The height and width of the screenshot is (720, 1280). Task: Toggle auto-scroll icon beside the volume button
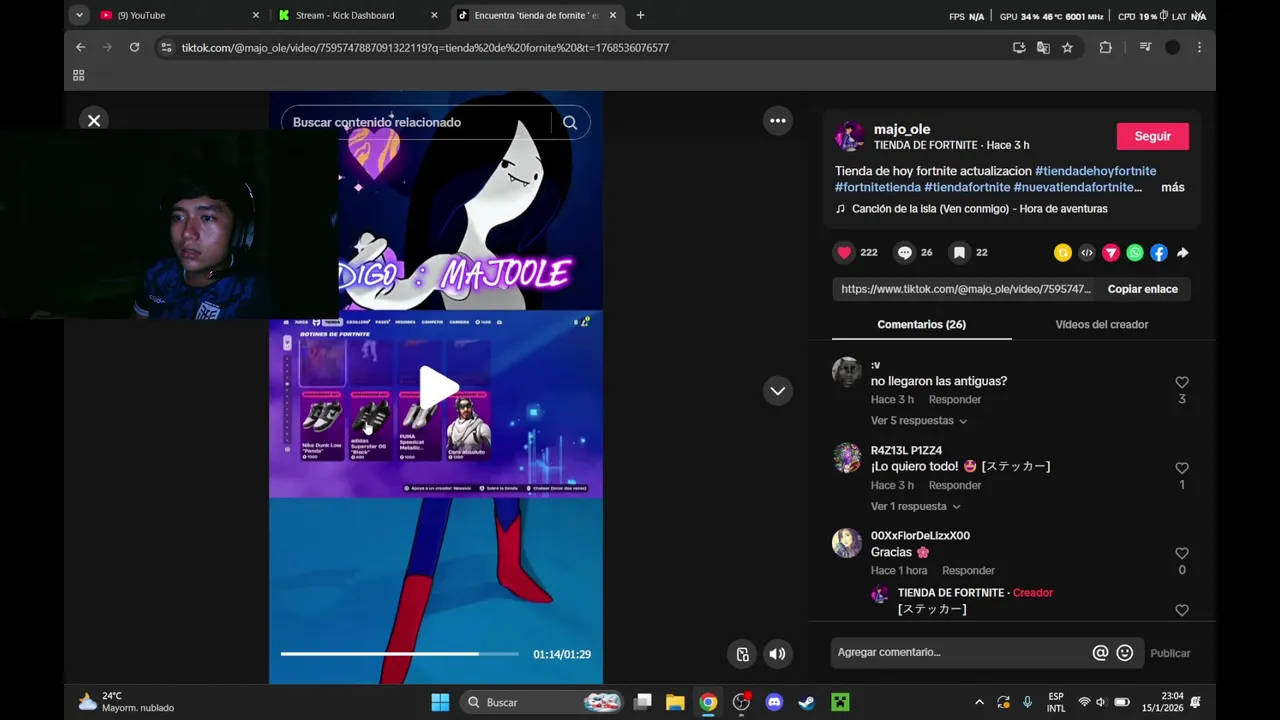pyautogui.click(x=742, y=654)
